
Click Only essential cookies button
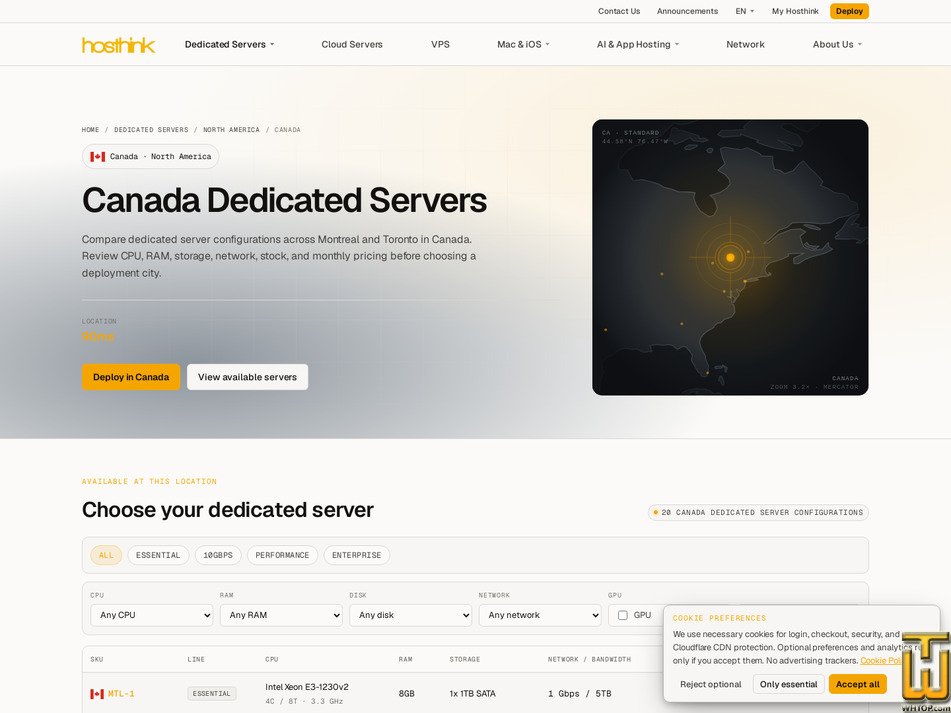[x=788, y=684]
